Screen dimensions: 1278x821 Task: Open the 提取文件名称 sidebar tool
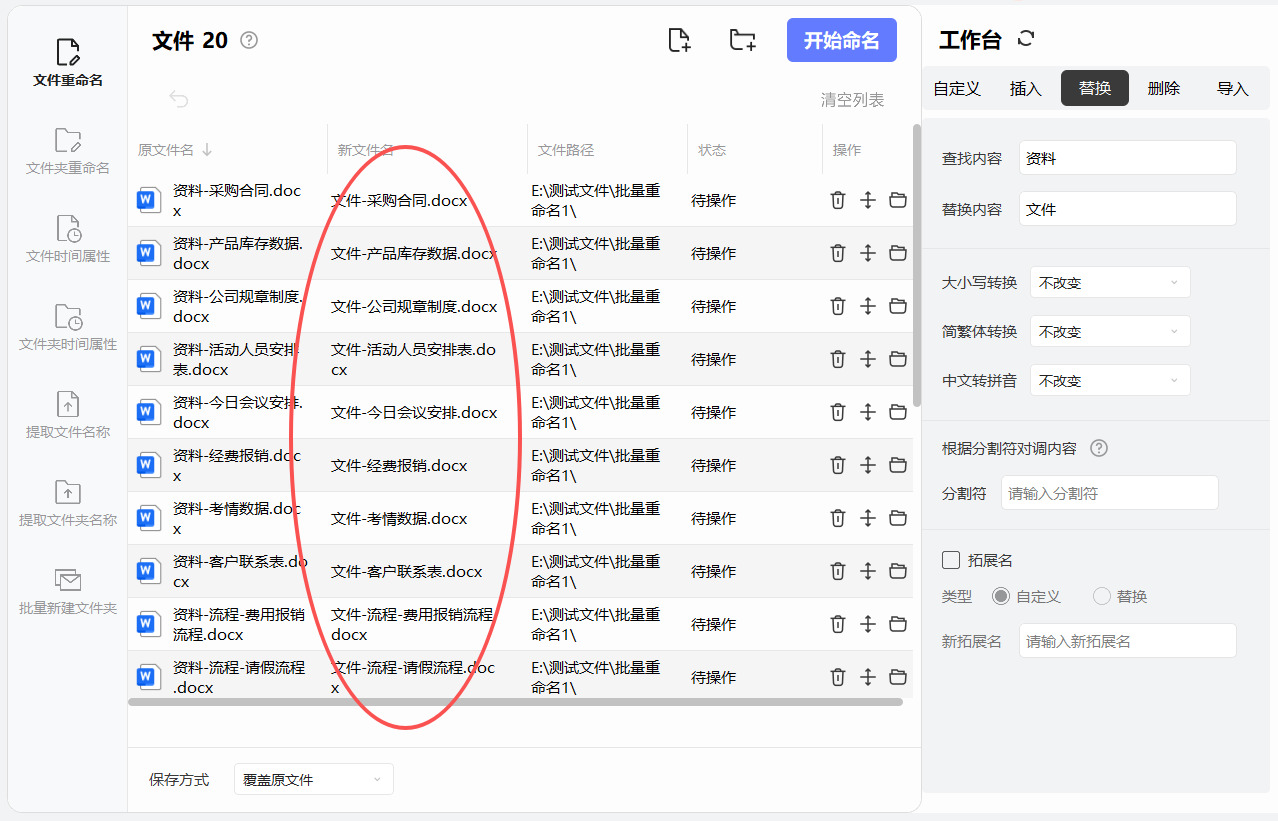68,415
